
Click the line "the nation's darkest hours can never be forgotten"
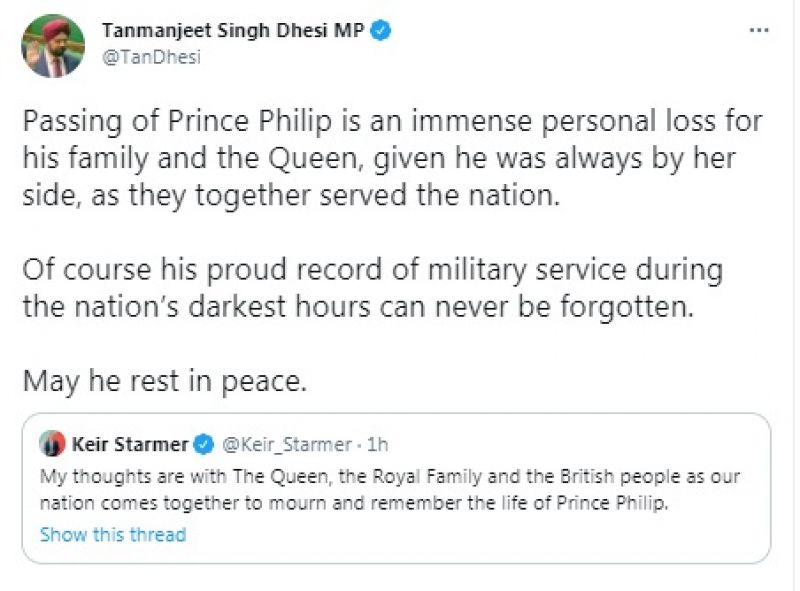pyautogui.click(x=357, y=306)
